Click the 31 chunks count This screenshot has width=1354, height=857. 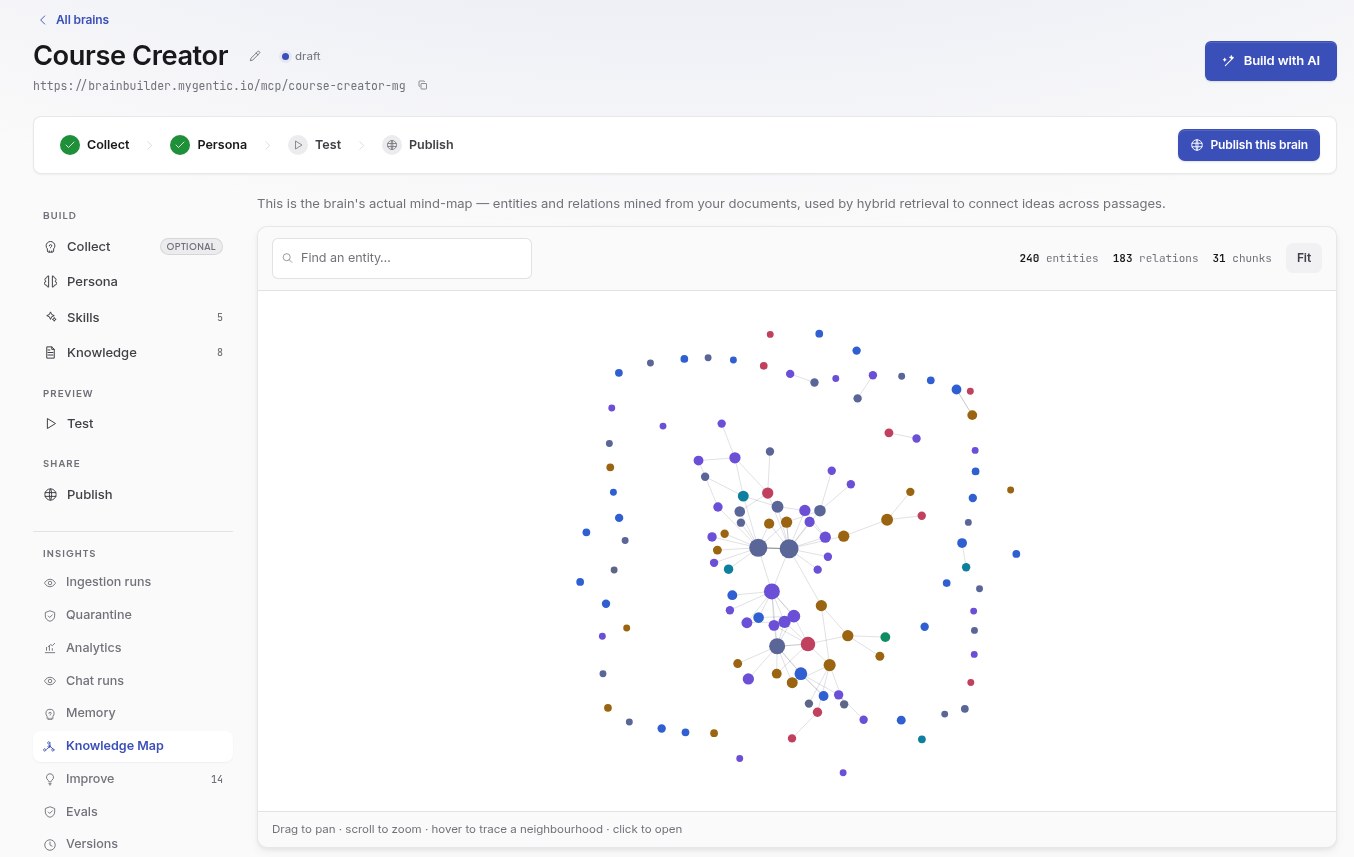click(x=1242, y=258)
